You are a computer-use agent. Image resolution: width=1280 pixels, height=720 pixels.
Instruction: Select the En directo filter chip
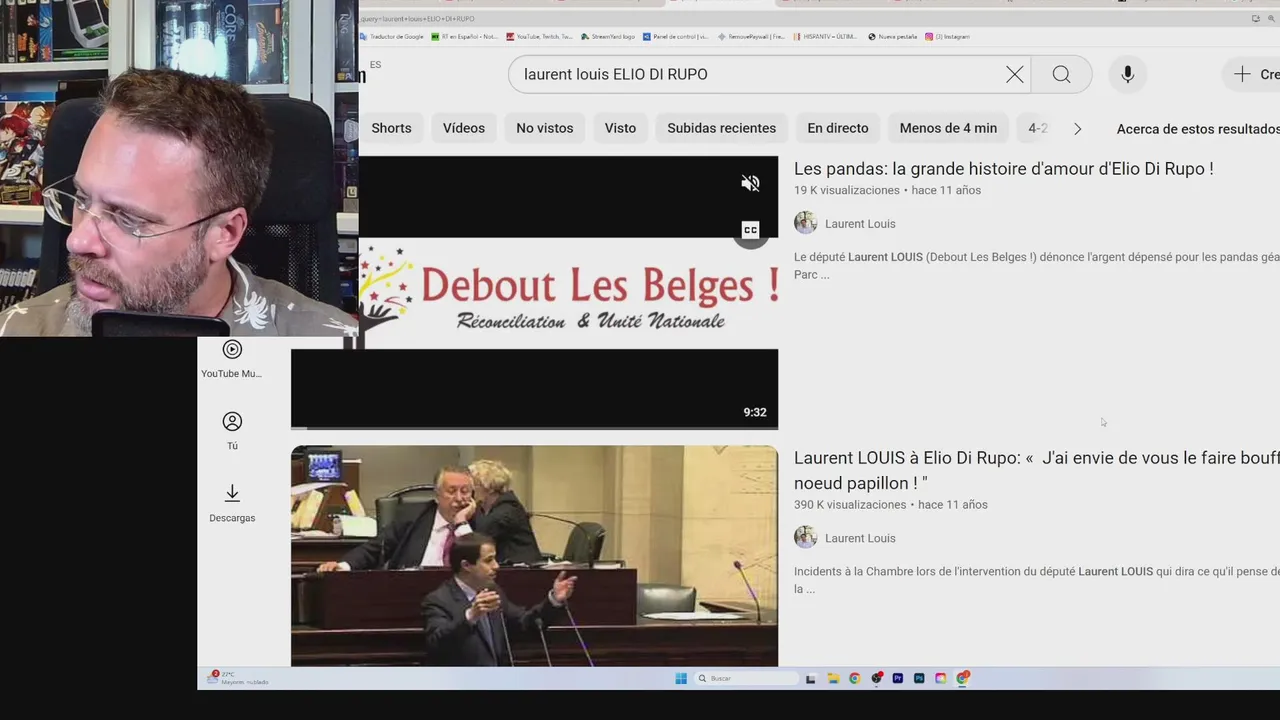pyautogui.click(x=838, y=128)
